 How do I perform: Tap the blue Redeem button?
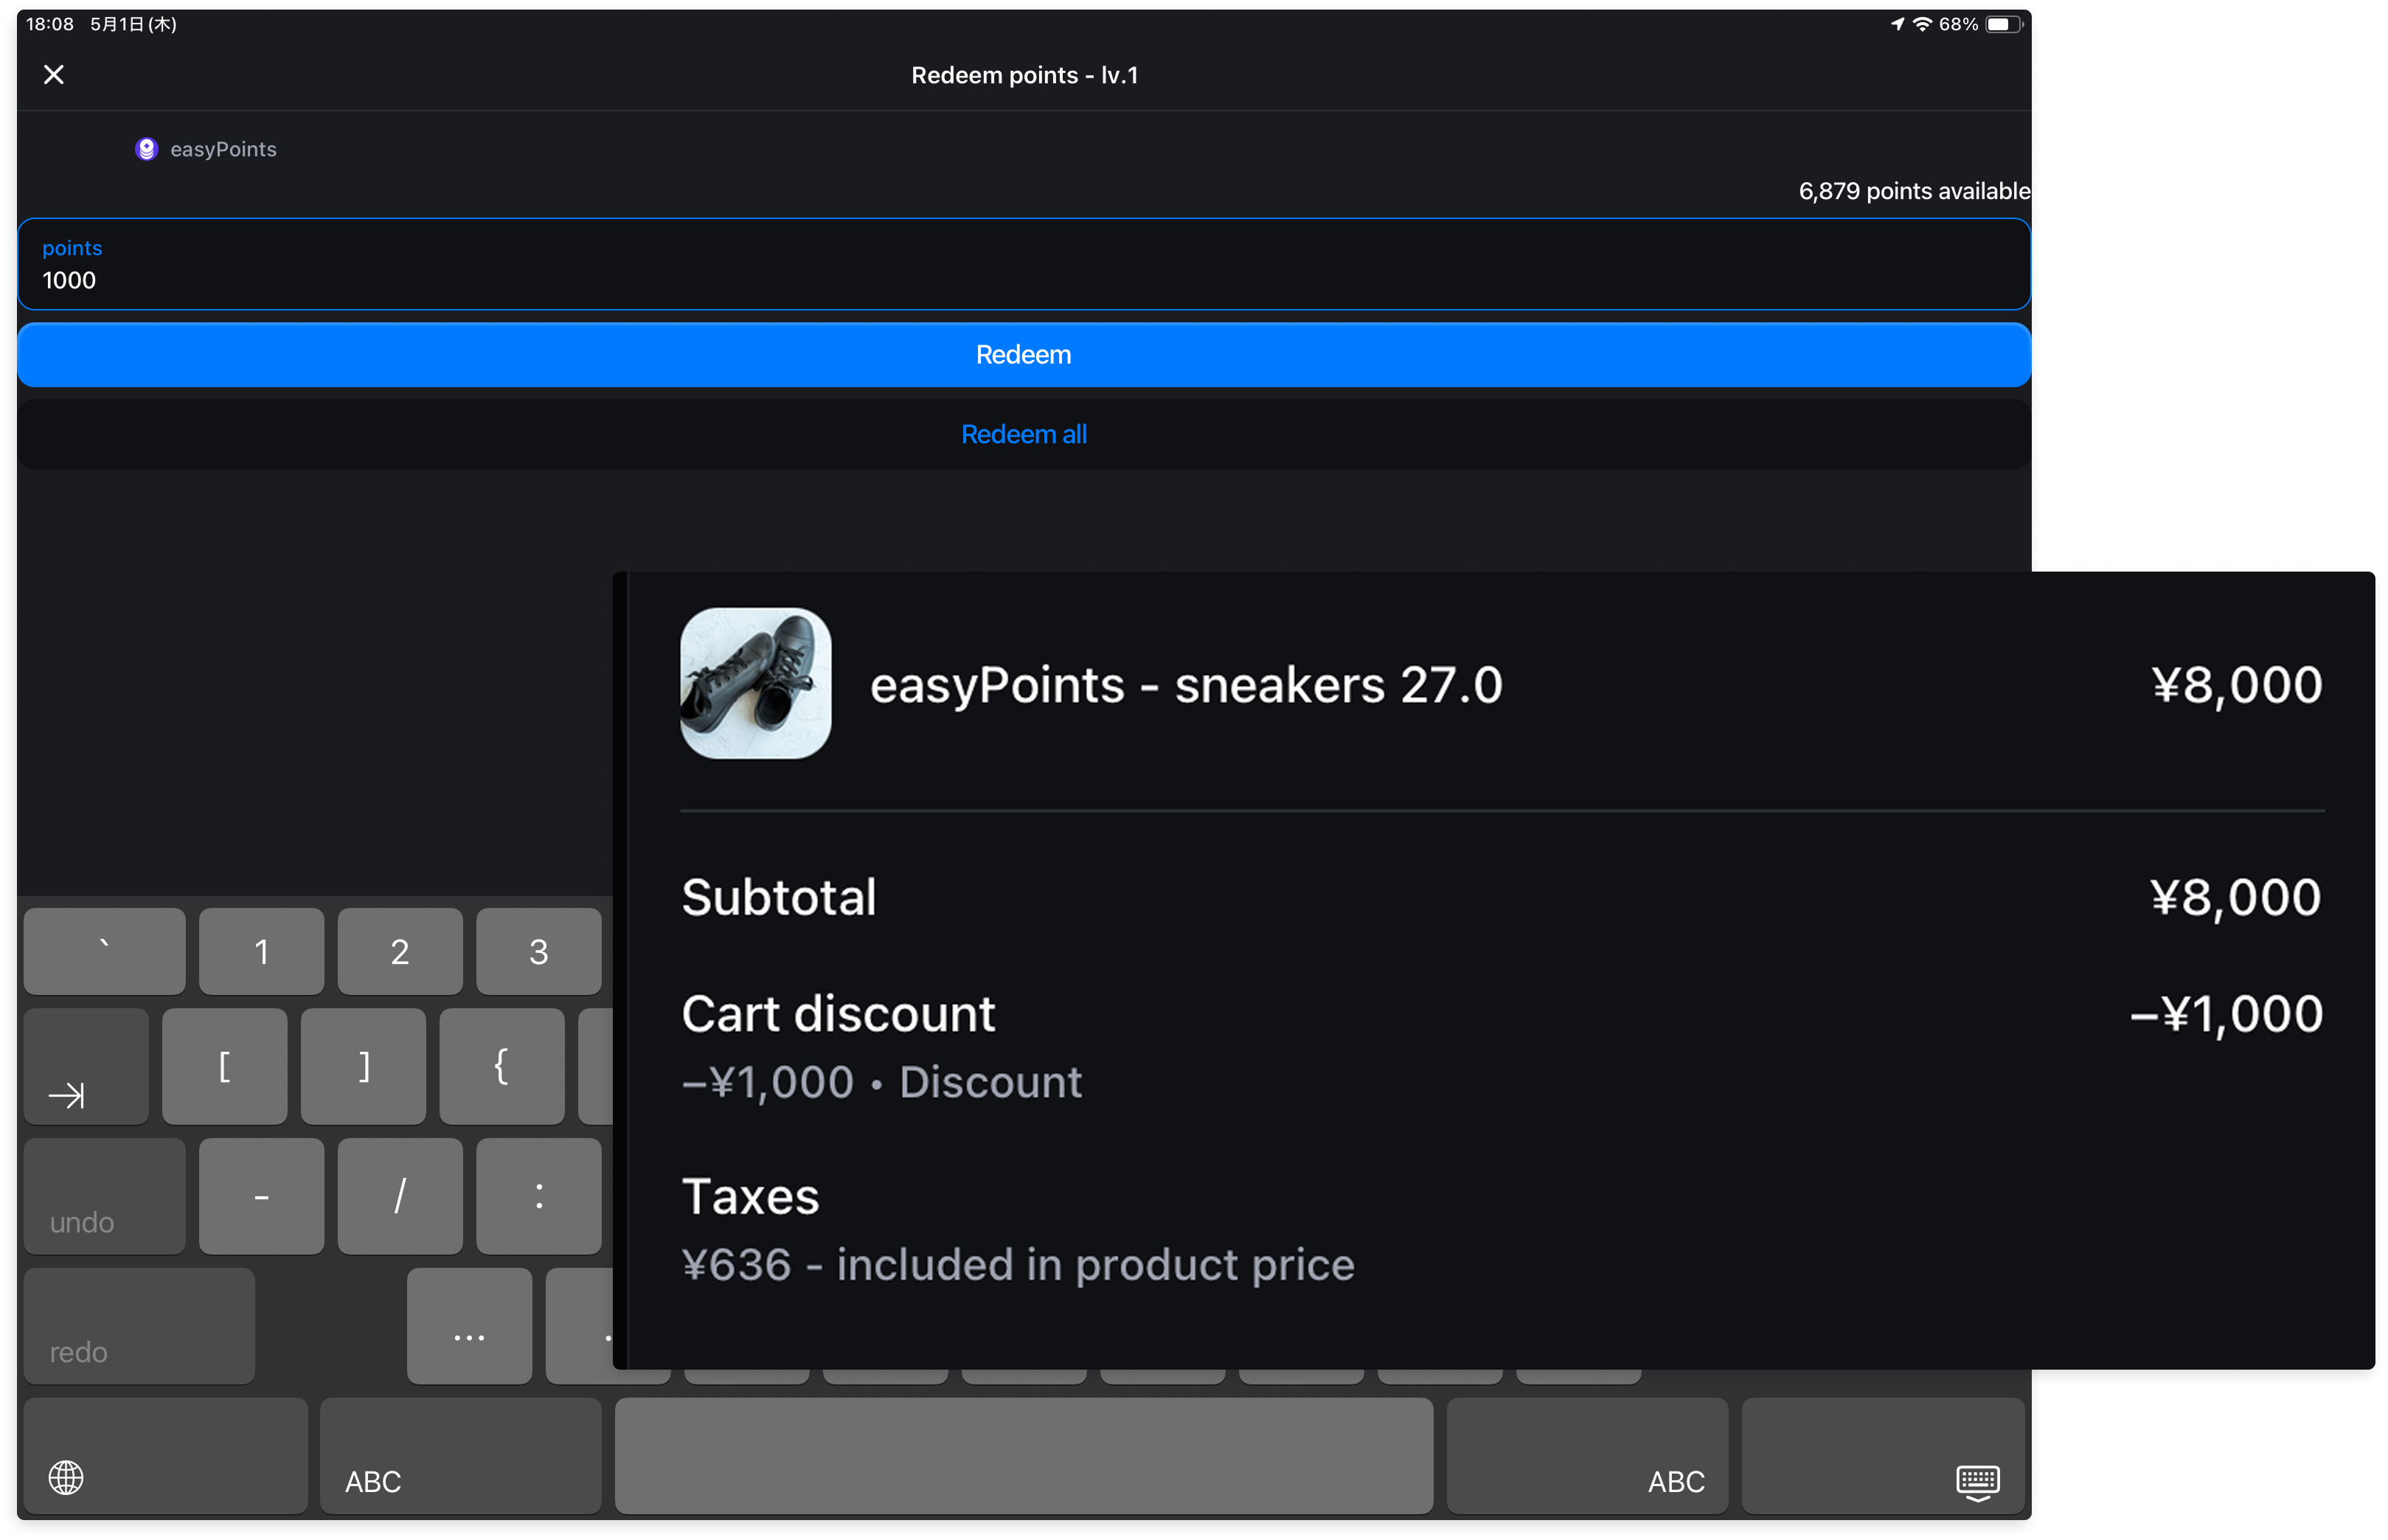(x=1023, y=355)
